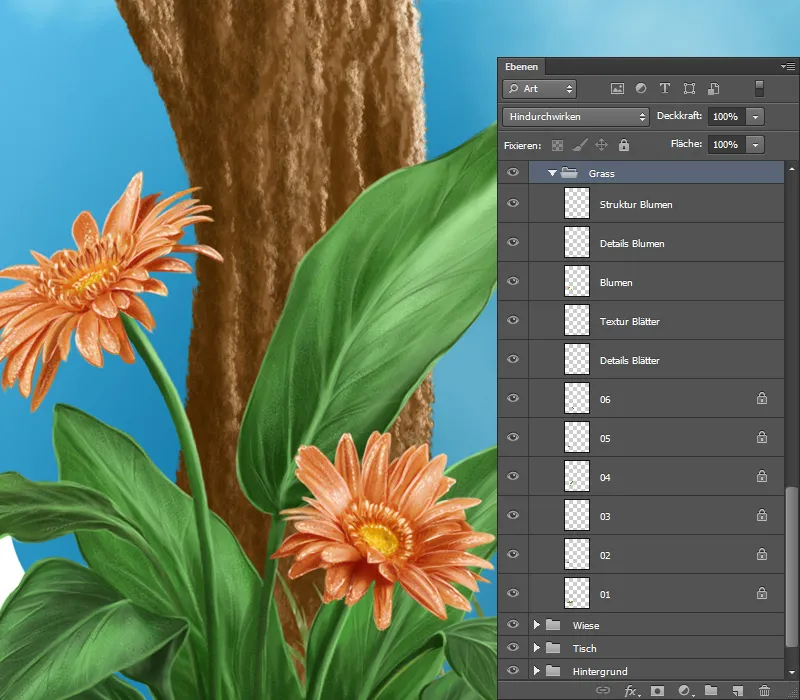Hide the Hintergrund group
The width and height of the screenshot is (800, 700).
(x=513, y=670)
